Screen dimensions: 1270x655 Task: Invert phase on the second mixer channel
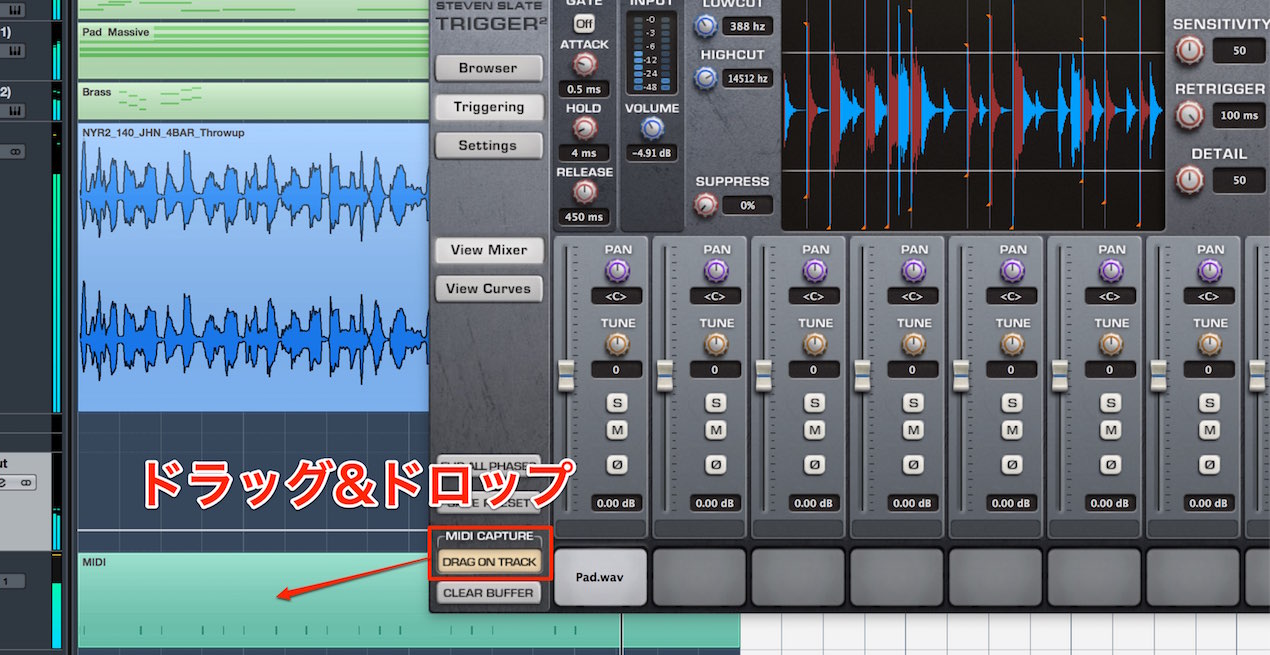(716, 465)
